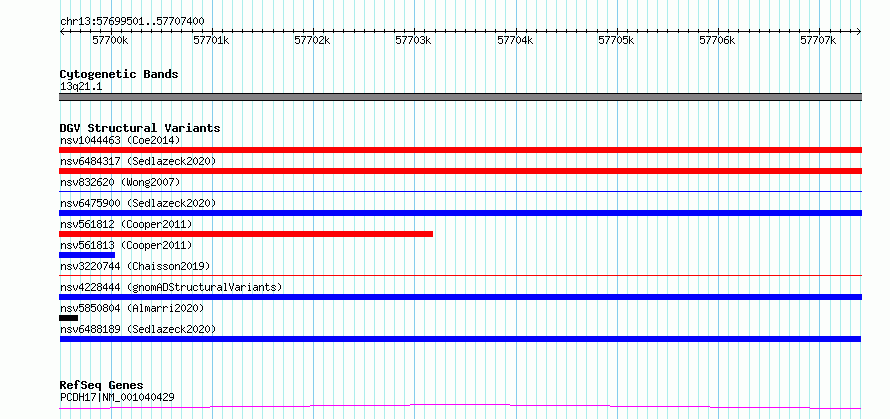The image size is (890, 419).
Task: Click the blue bar of nsv6475900
Action: coord(460,213)
